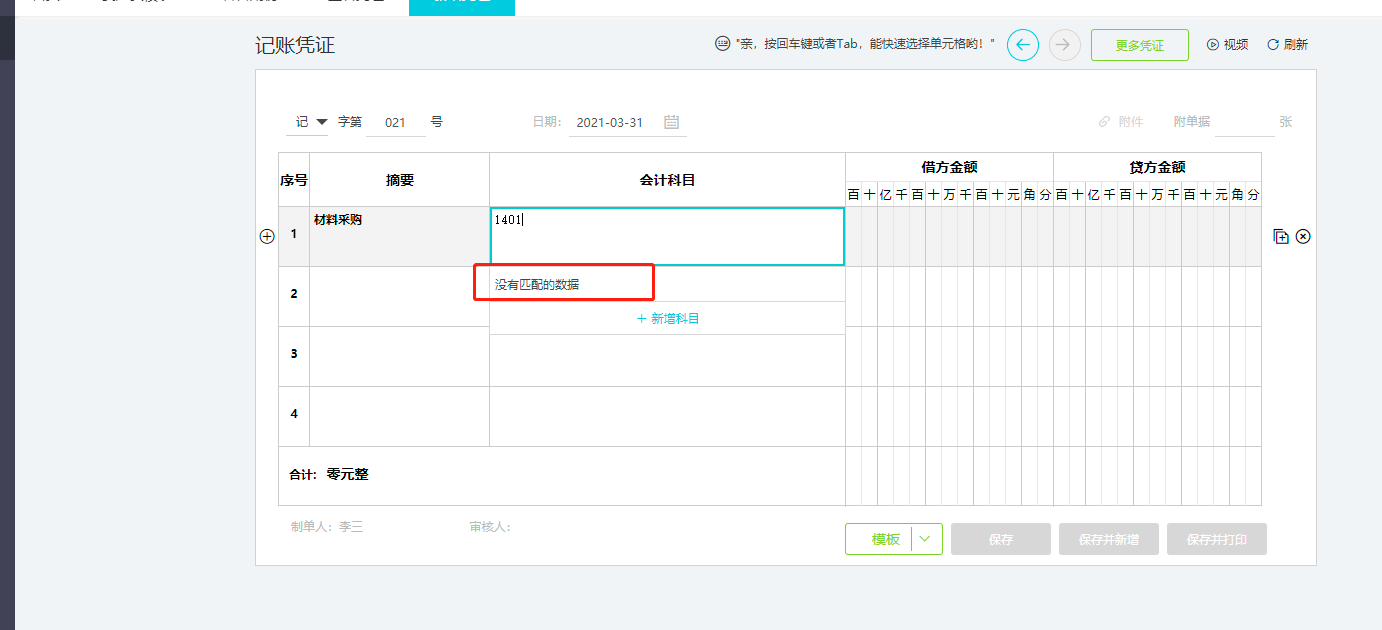Click the keyboard tip icon
The height and width of the screenshot is (630, 1382).
(x=722, y=44)
